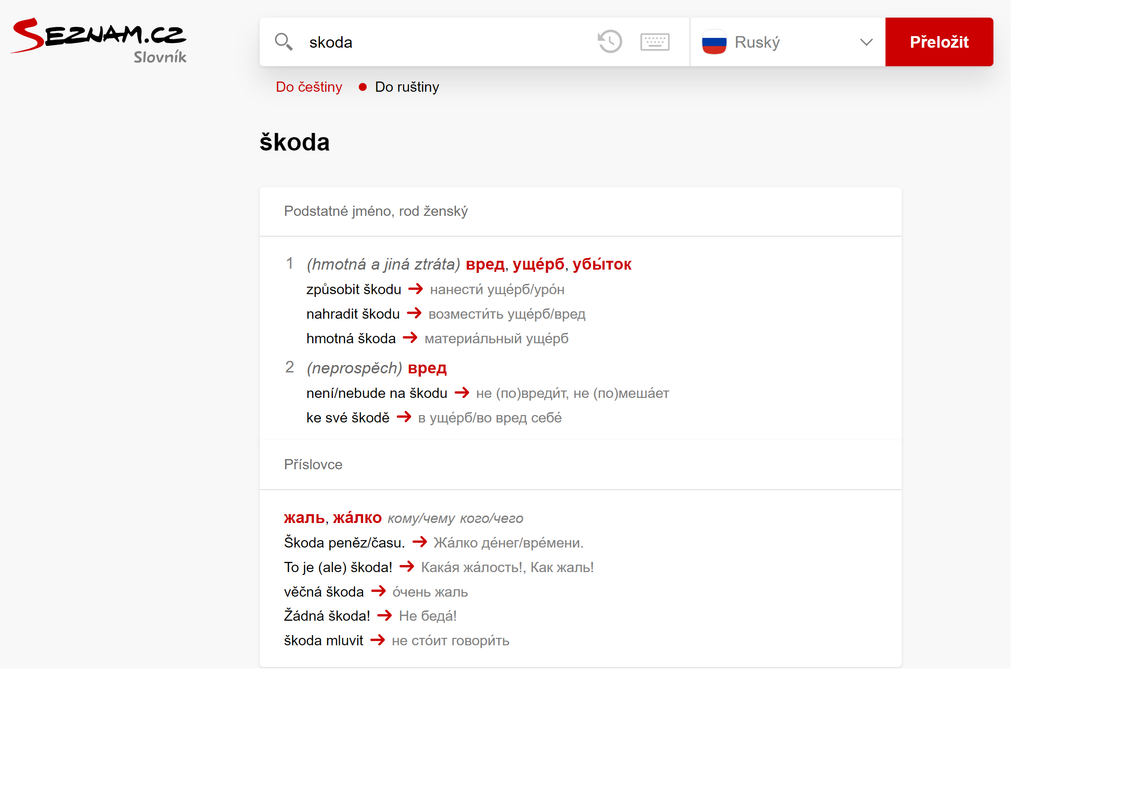Click translation Жалко денег/времени.

(x=508, y=542)
